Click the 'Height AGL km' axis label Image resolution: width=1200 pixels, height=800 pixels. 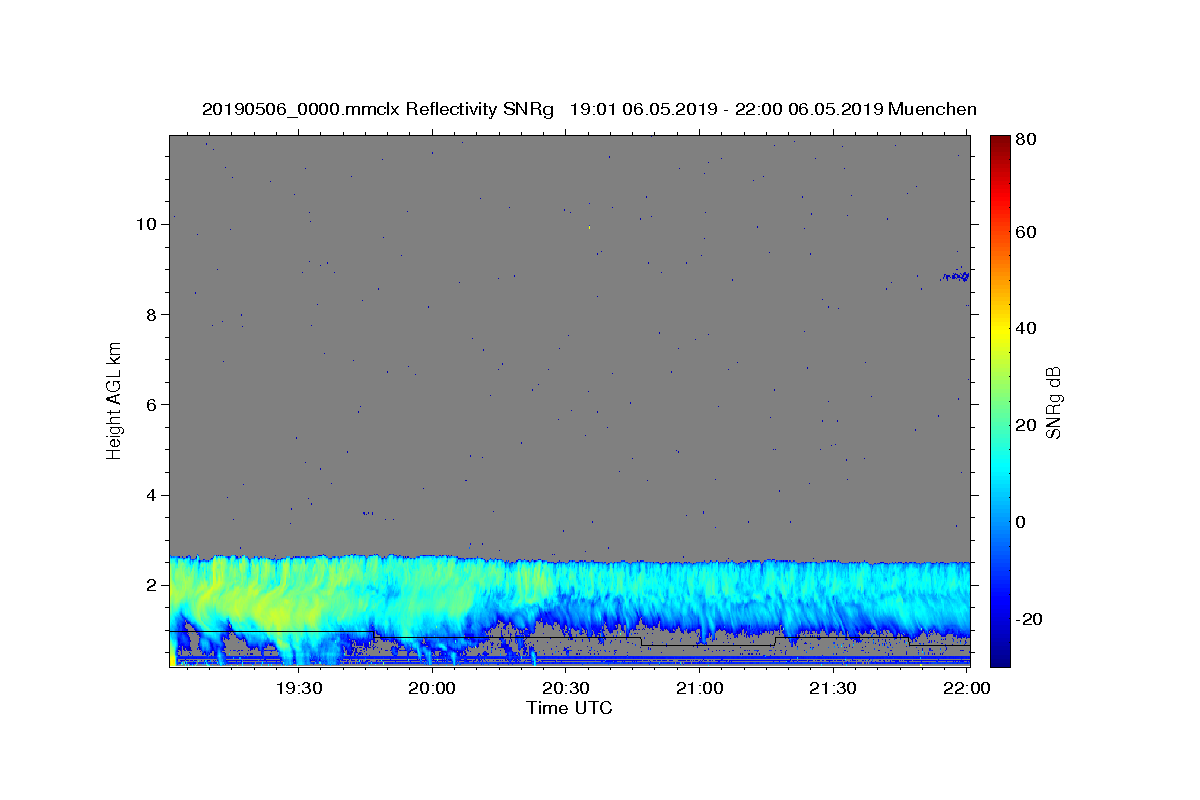coord(114,400)
